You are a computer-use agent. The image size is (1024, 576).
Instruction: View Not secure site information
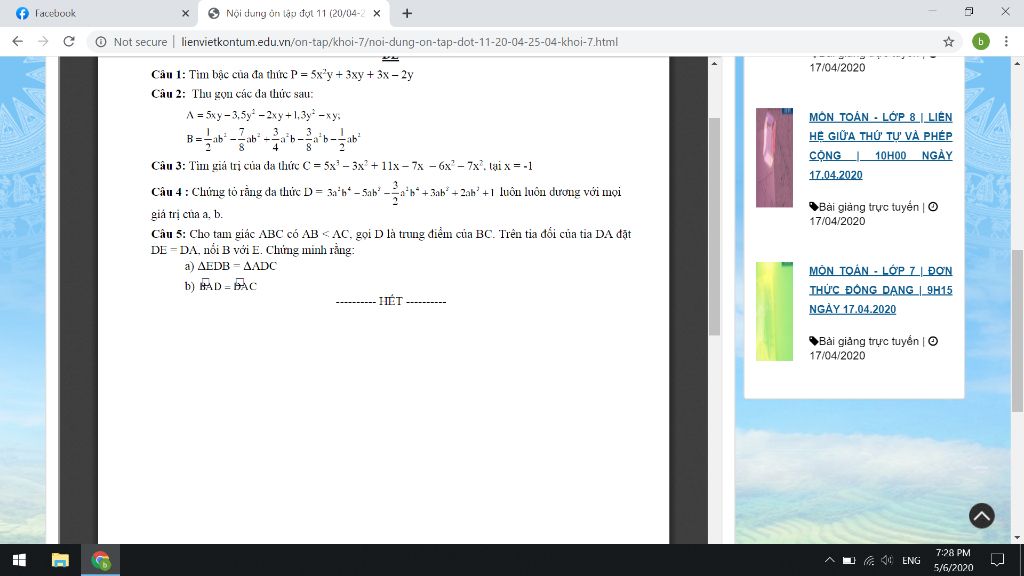tap(131, 42)
